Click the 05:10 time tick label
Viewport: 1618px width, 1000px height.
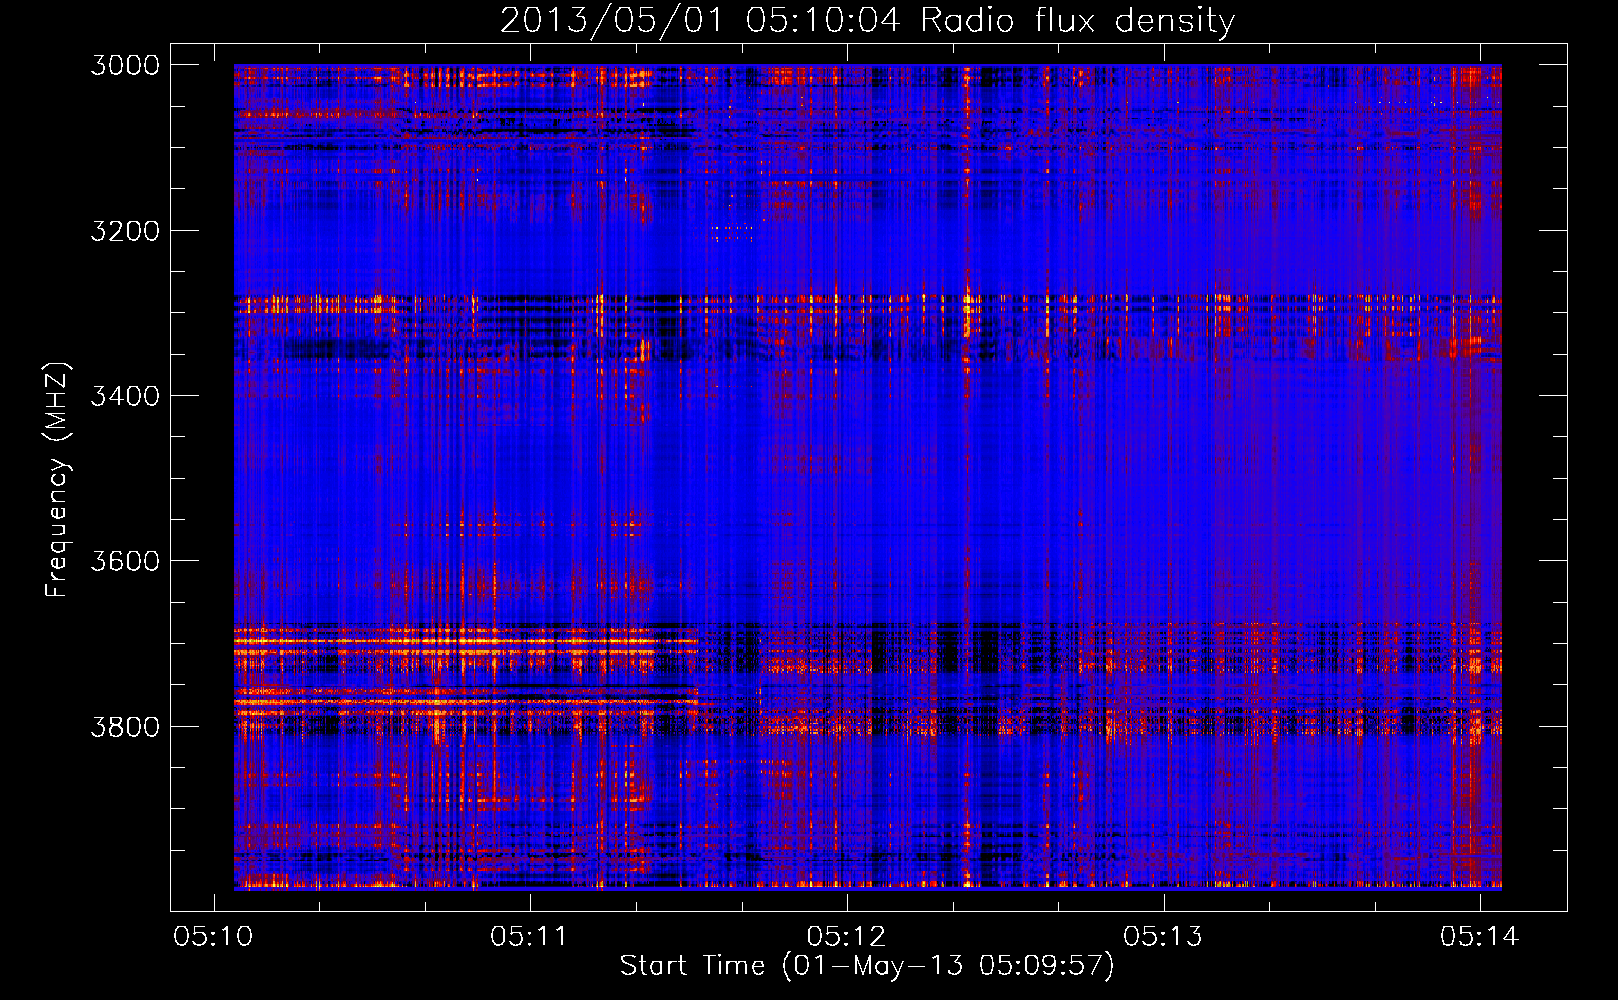coord(213,936)
